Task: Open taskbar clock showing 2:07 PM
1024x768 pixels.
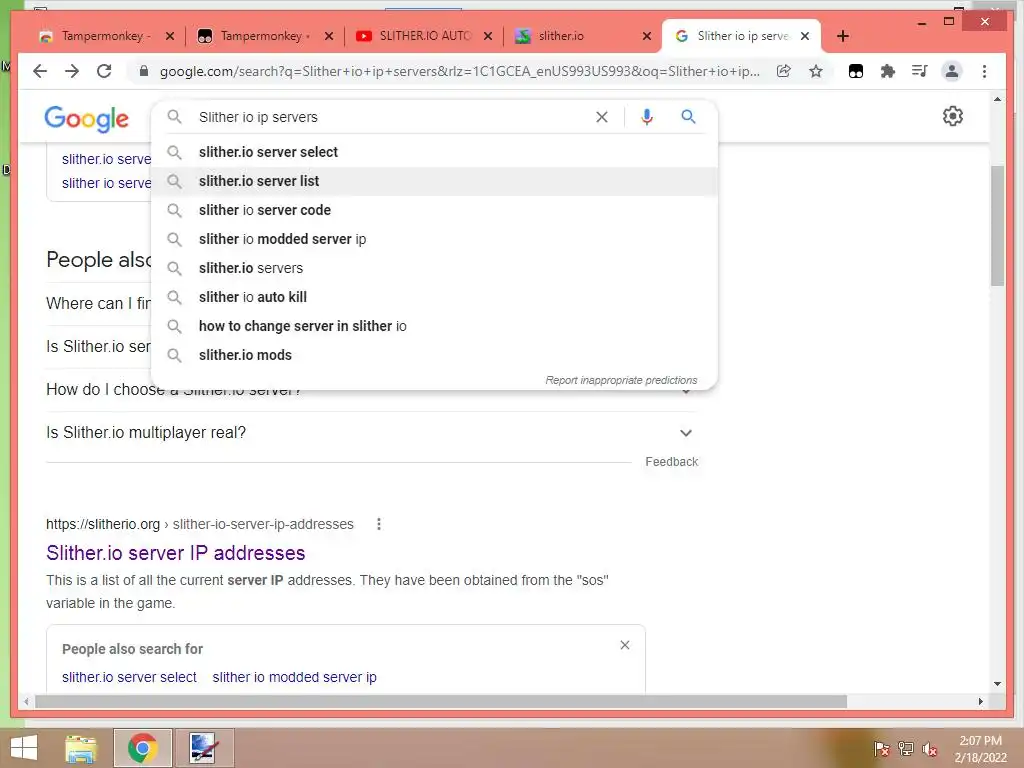Action: tap(980, 749)
